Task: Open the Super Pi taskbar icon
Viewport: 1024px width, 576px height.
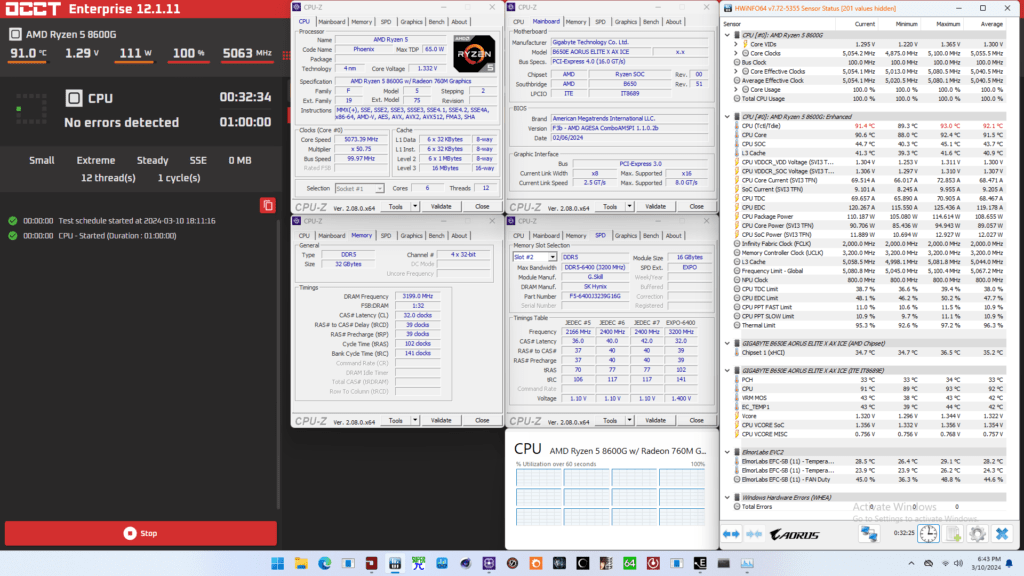Action: pos(419,564)
